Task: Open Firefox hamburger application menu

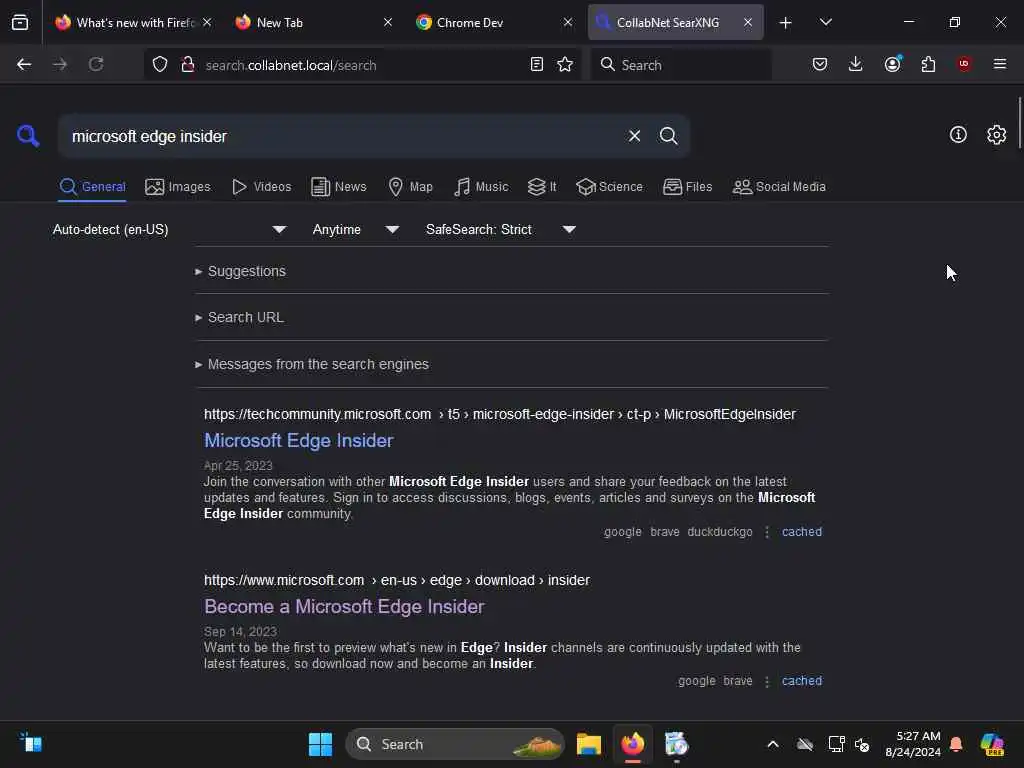Action: 1000,64
